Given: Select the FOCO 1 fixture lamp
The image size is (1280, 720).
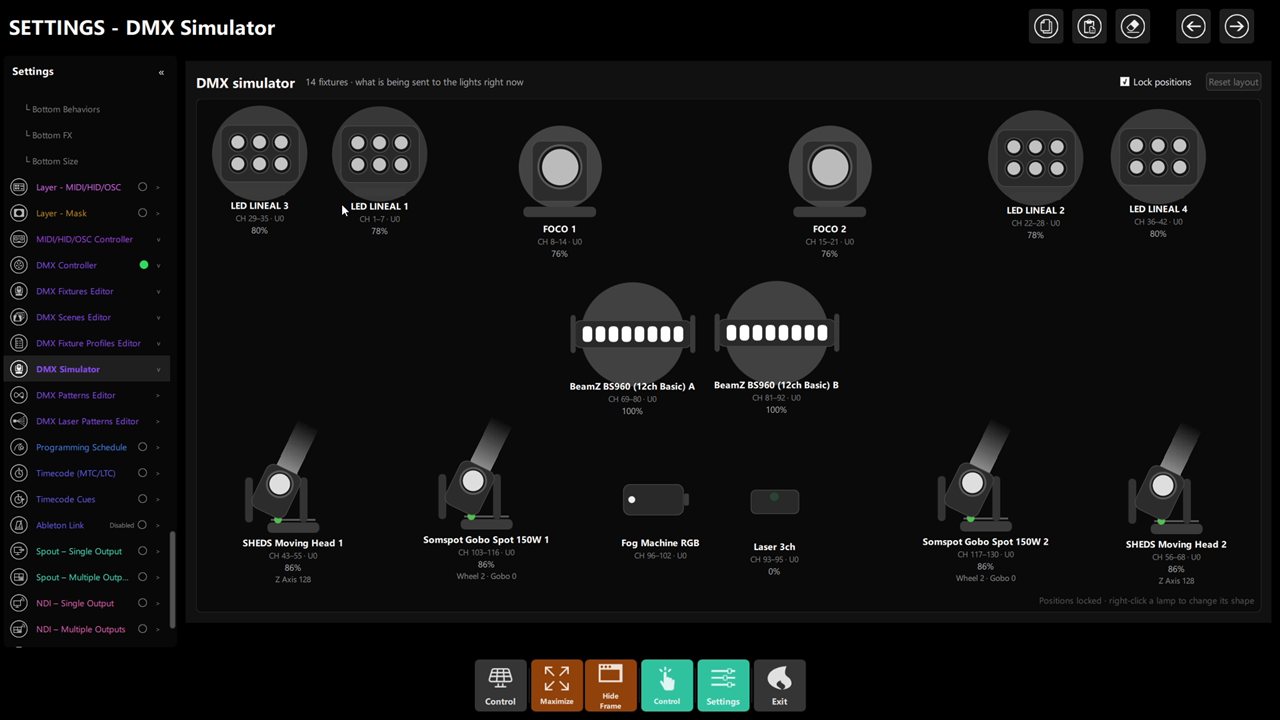Looking at the screenshot, I should tap(559, 172).
